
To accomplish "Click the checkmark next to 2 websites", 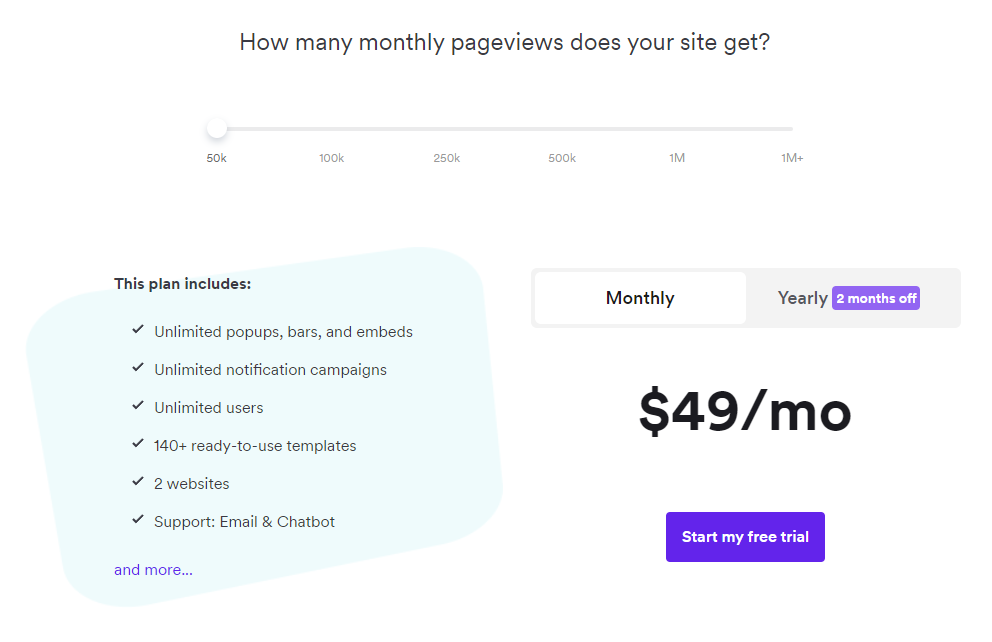I will (138, 482).
